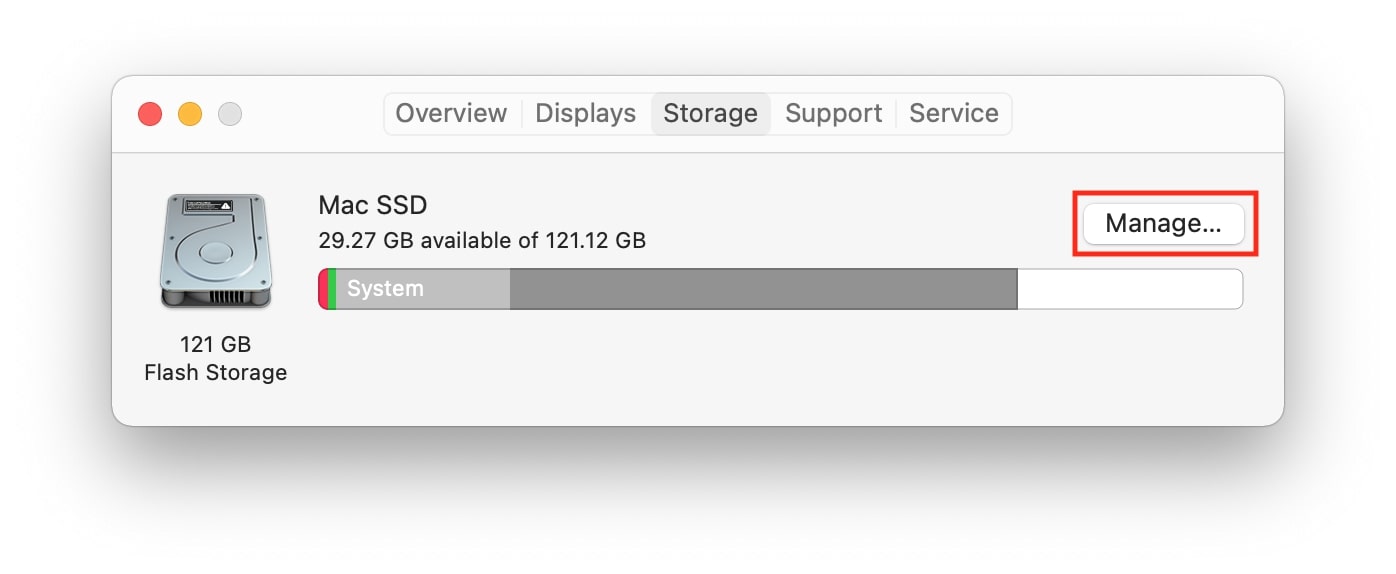This screenshot has width=1396, height=574.
Task: Go to the Support tab
Action: (834, 114)
